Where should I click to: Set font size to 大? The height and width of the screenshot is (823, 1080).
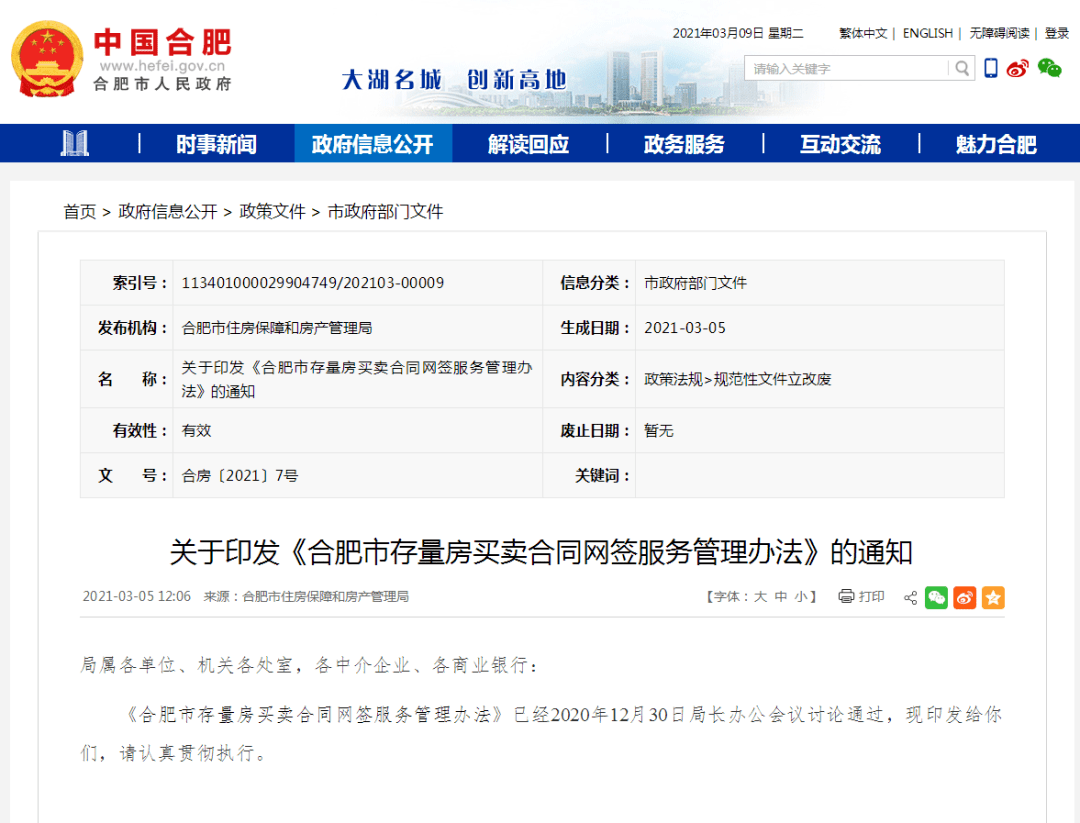click(760, 596)
